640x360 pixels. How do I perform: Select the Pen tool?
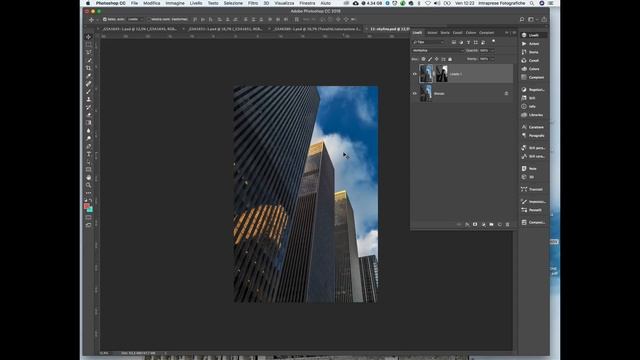pyautogui.click(x=89, y=147)
